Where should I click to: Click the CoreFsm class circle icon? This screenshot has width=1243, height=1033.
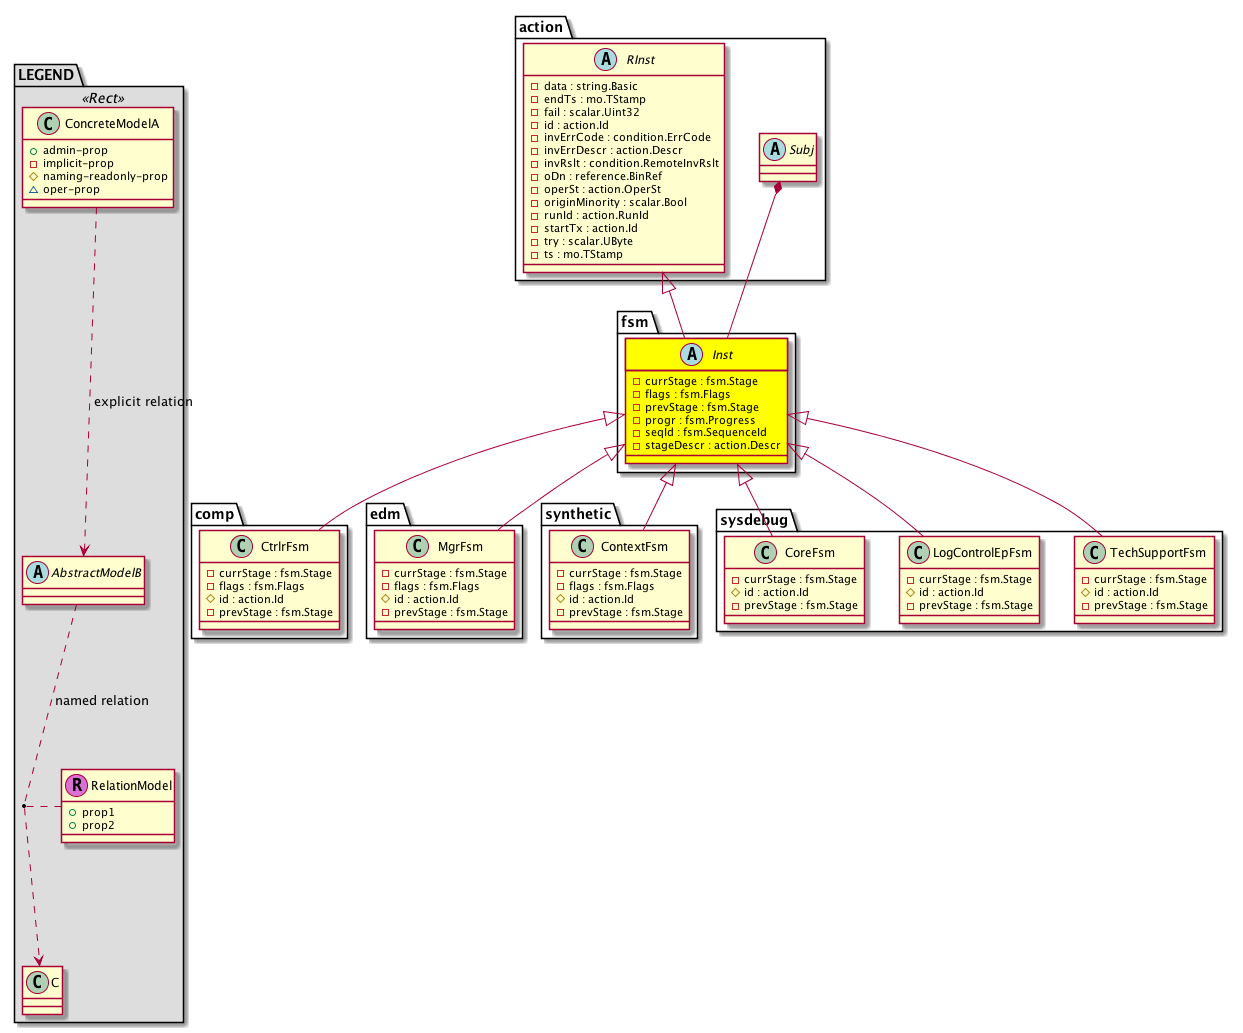[x=765, y=552]
